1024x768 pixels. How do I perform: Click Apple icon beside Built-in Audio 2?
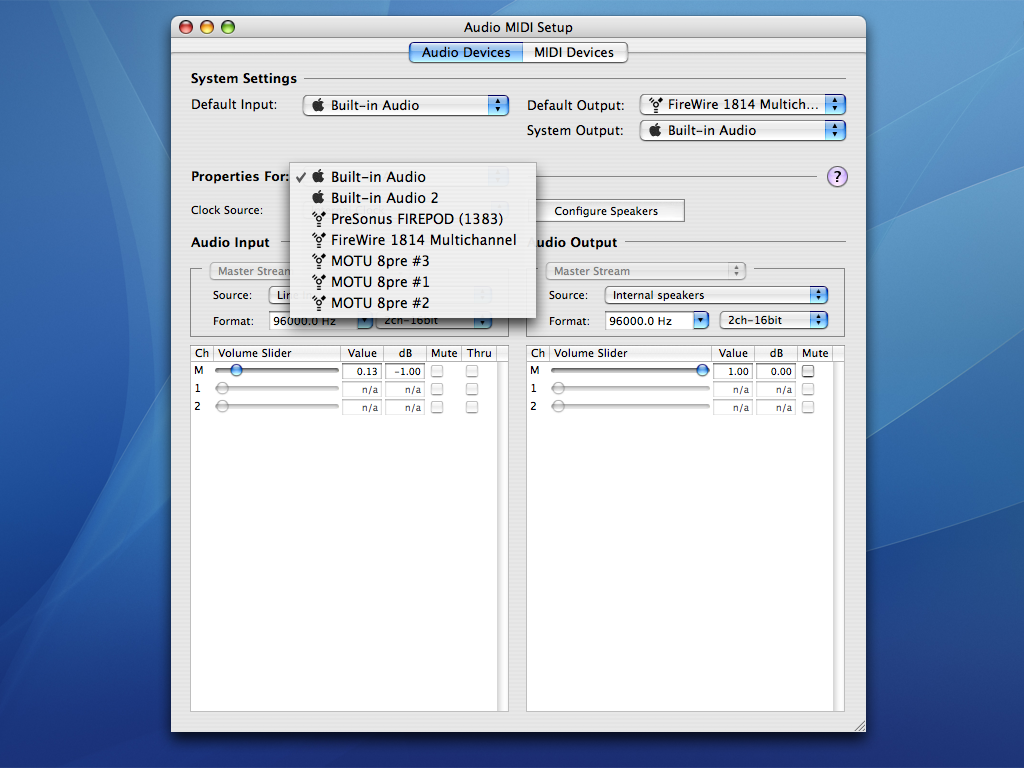point(318,197)
